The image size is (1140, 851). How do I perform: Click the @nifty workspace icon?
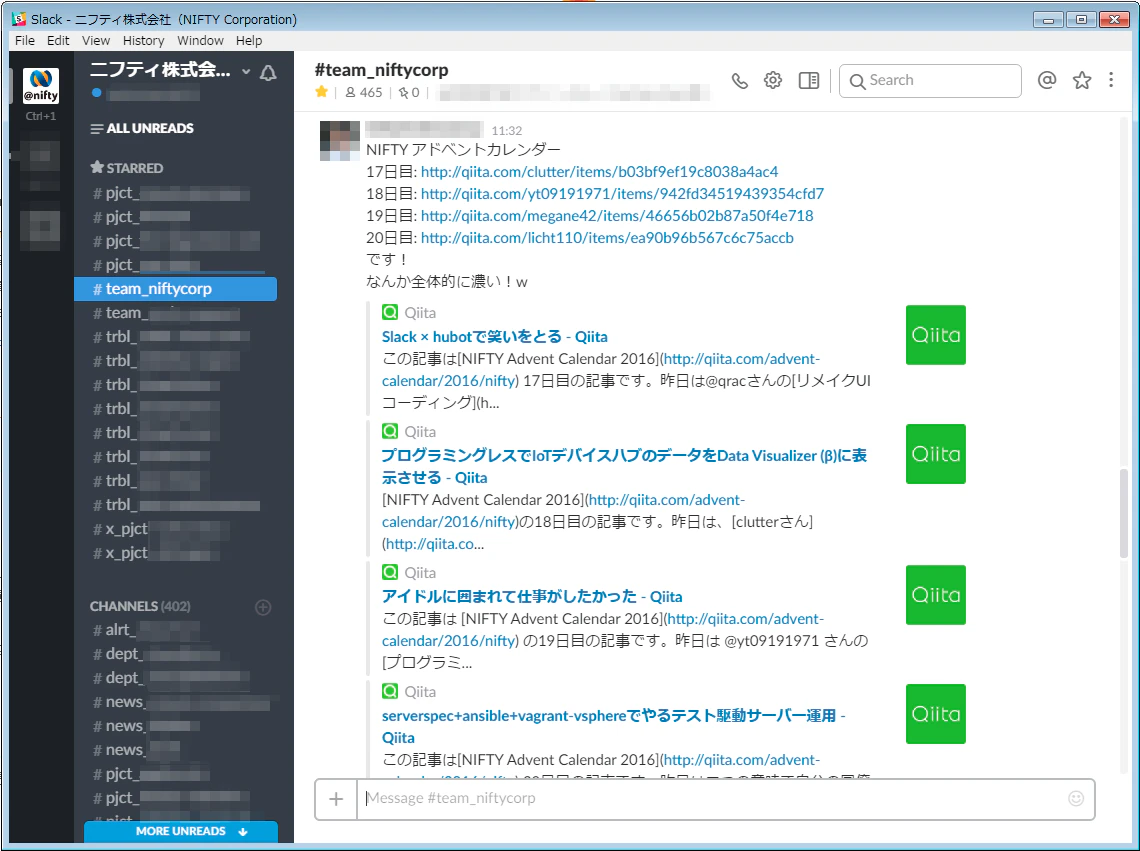(x=41, y=86)
